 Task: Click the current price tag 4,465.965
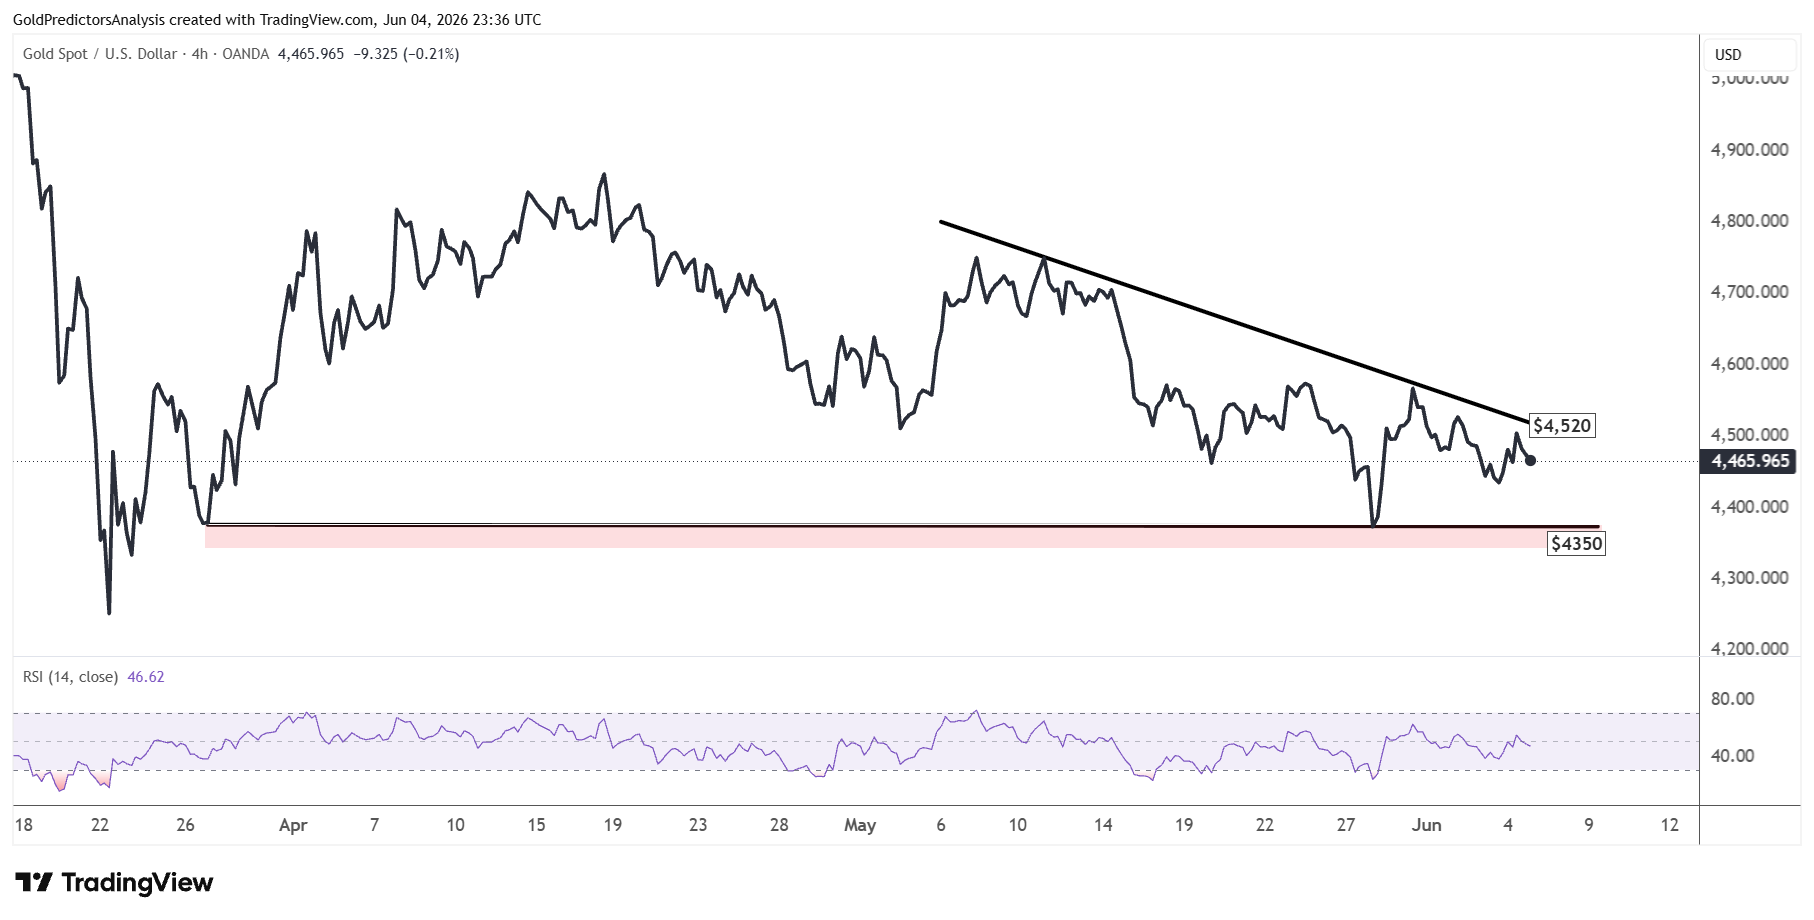[x=1750, y=461]
